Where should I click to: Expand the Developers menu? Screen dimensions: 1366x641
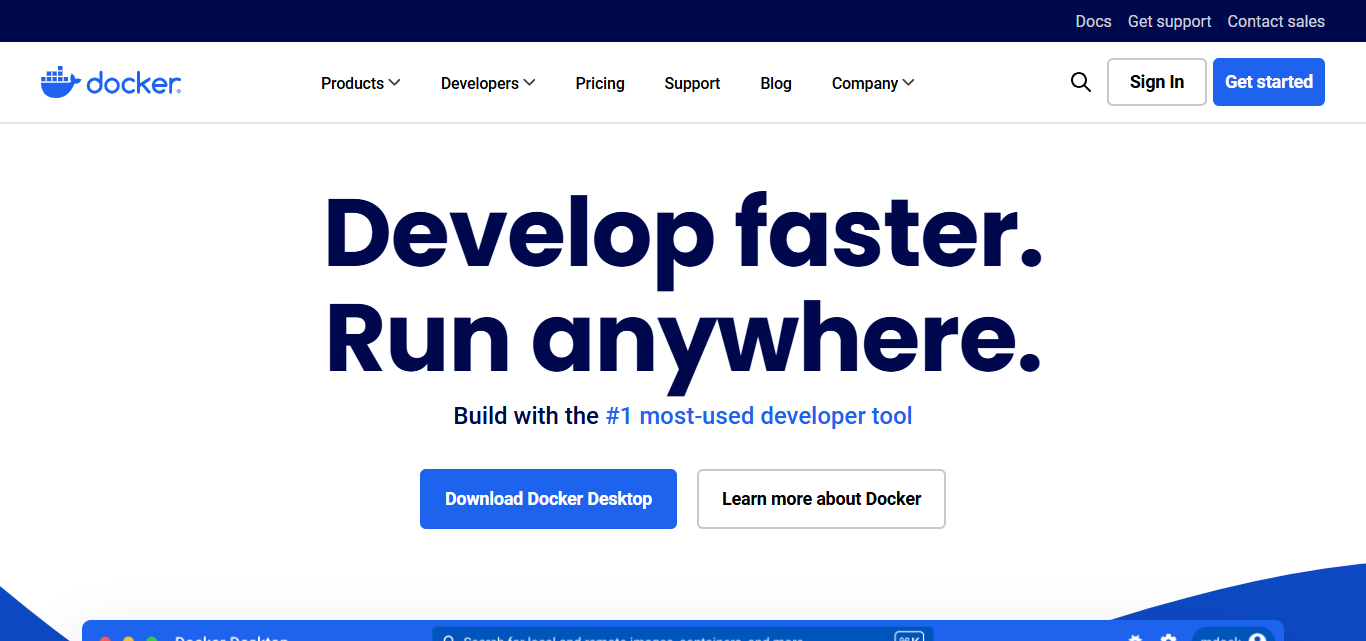(488, 83)
